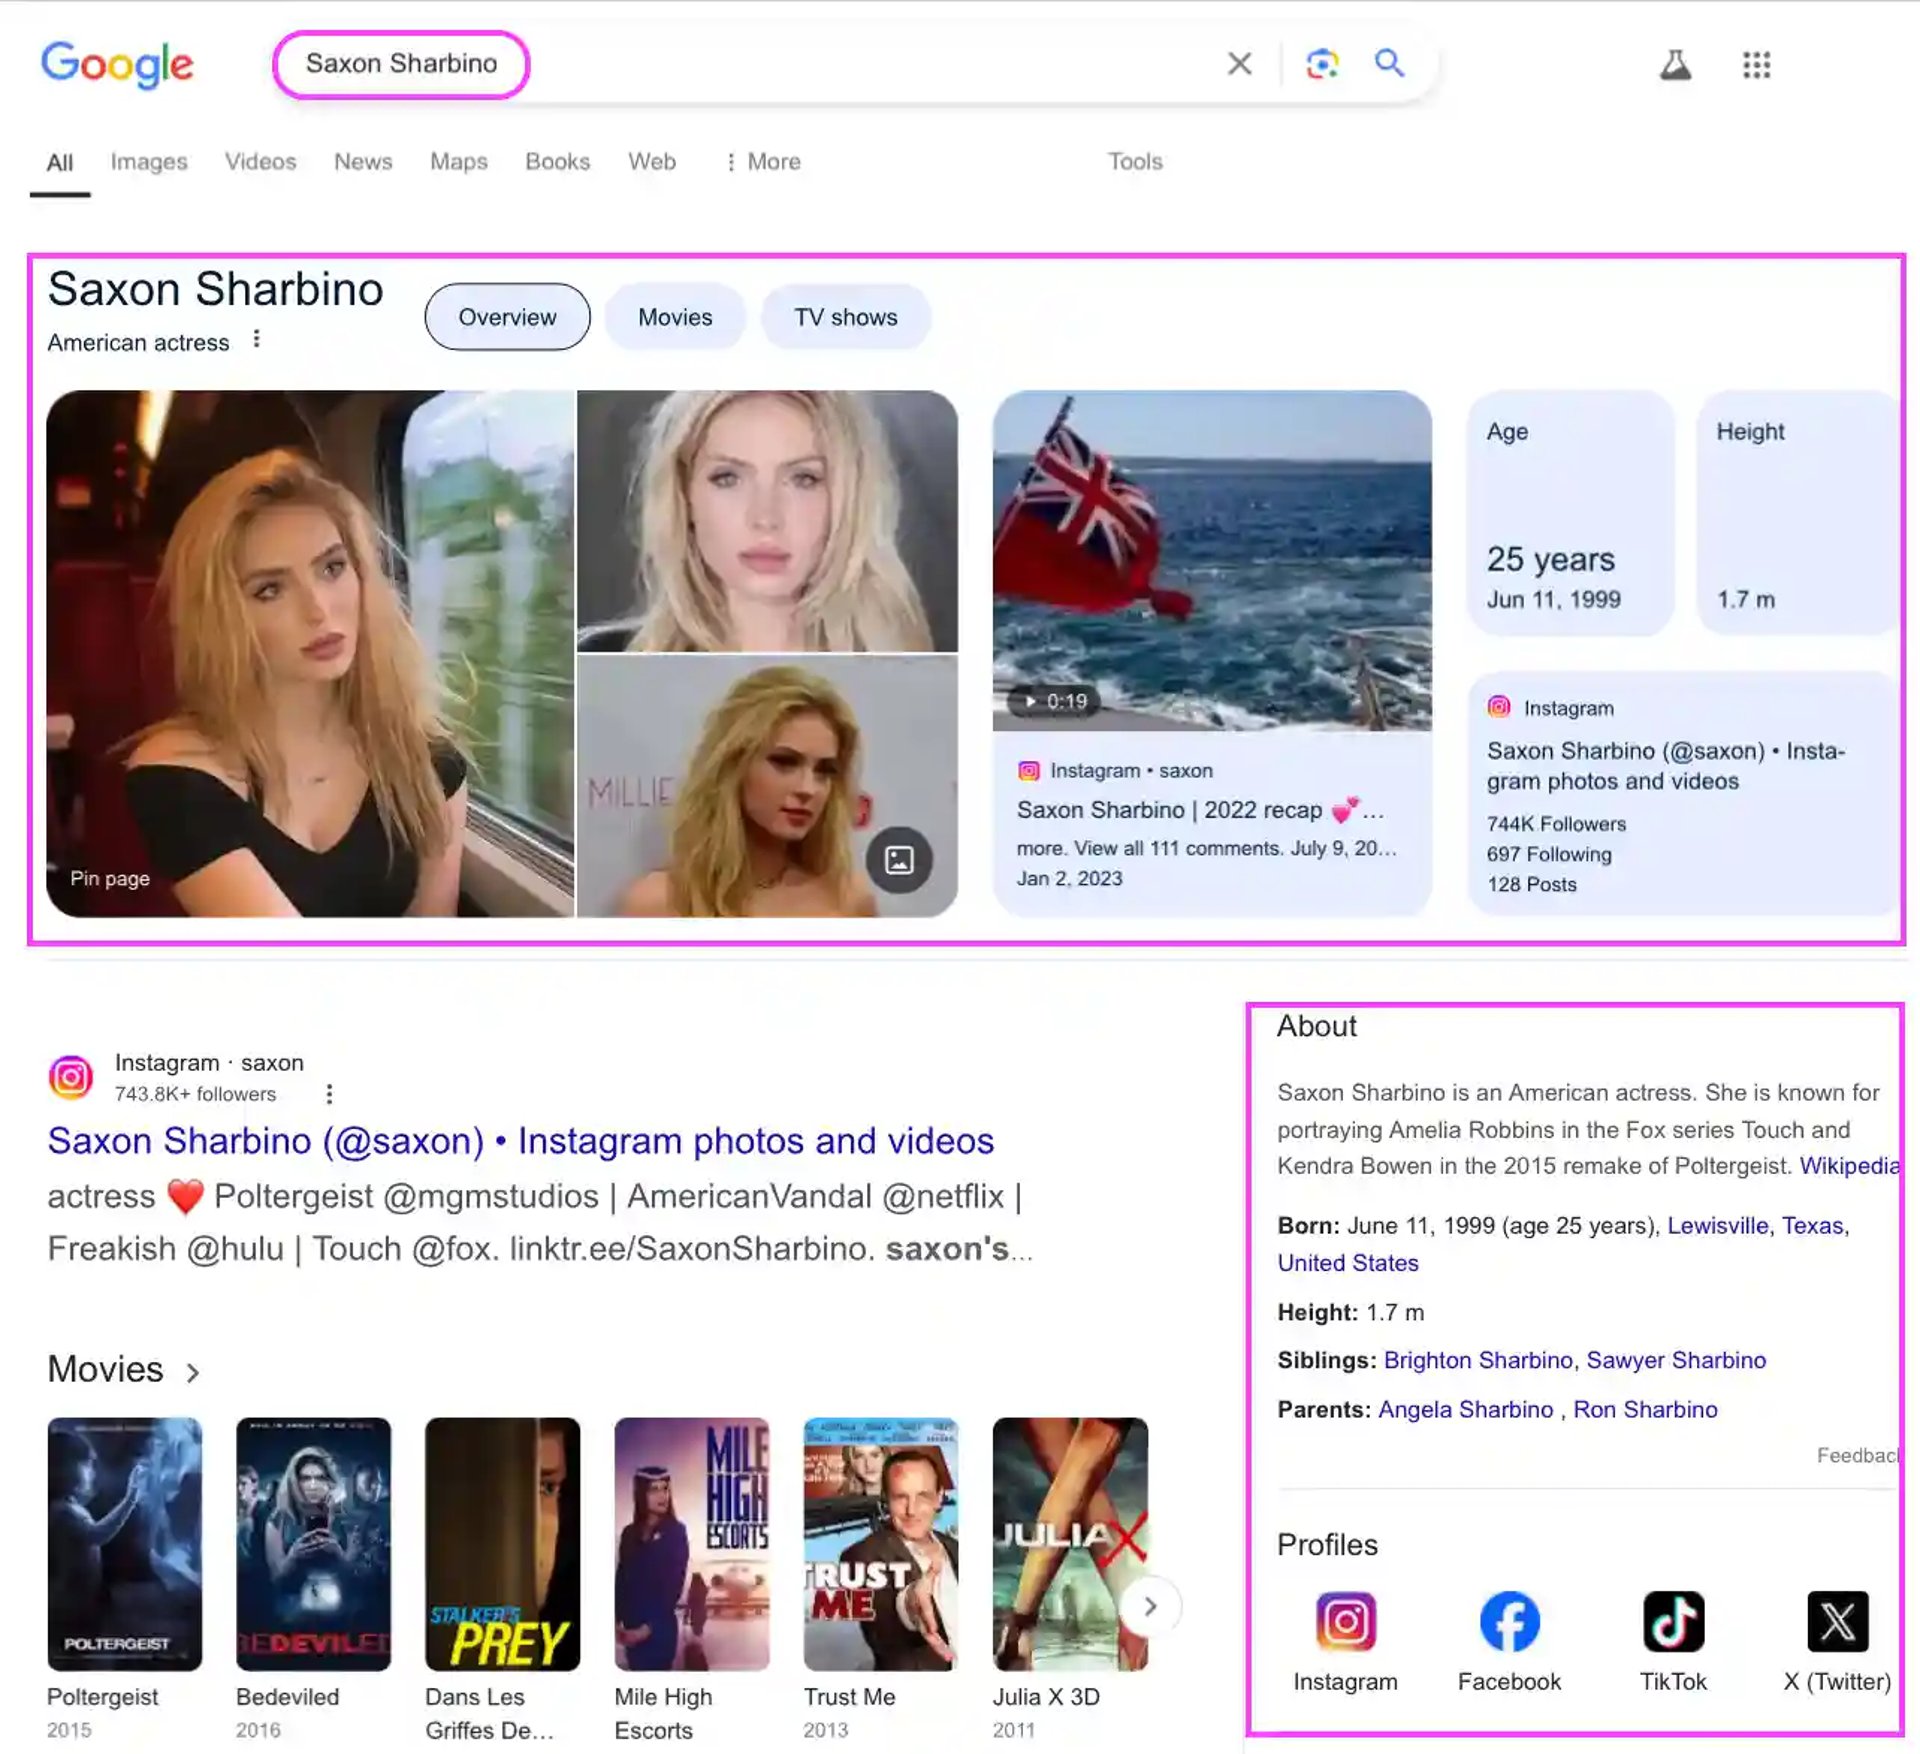
Task: Expand the Movies section chevron
Action: click(193, 1372)
